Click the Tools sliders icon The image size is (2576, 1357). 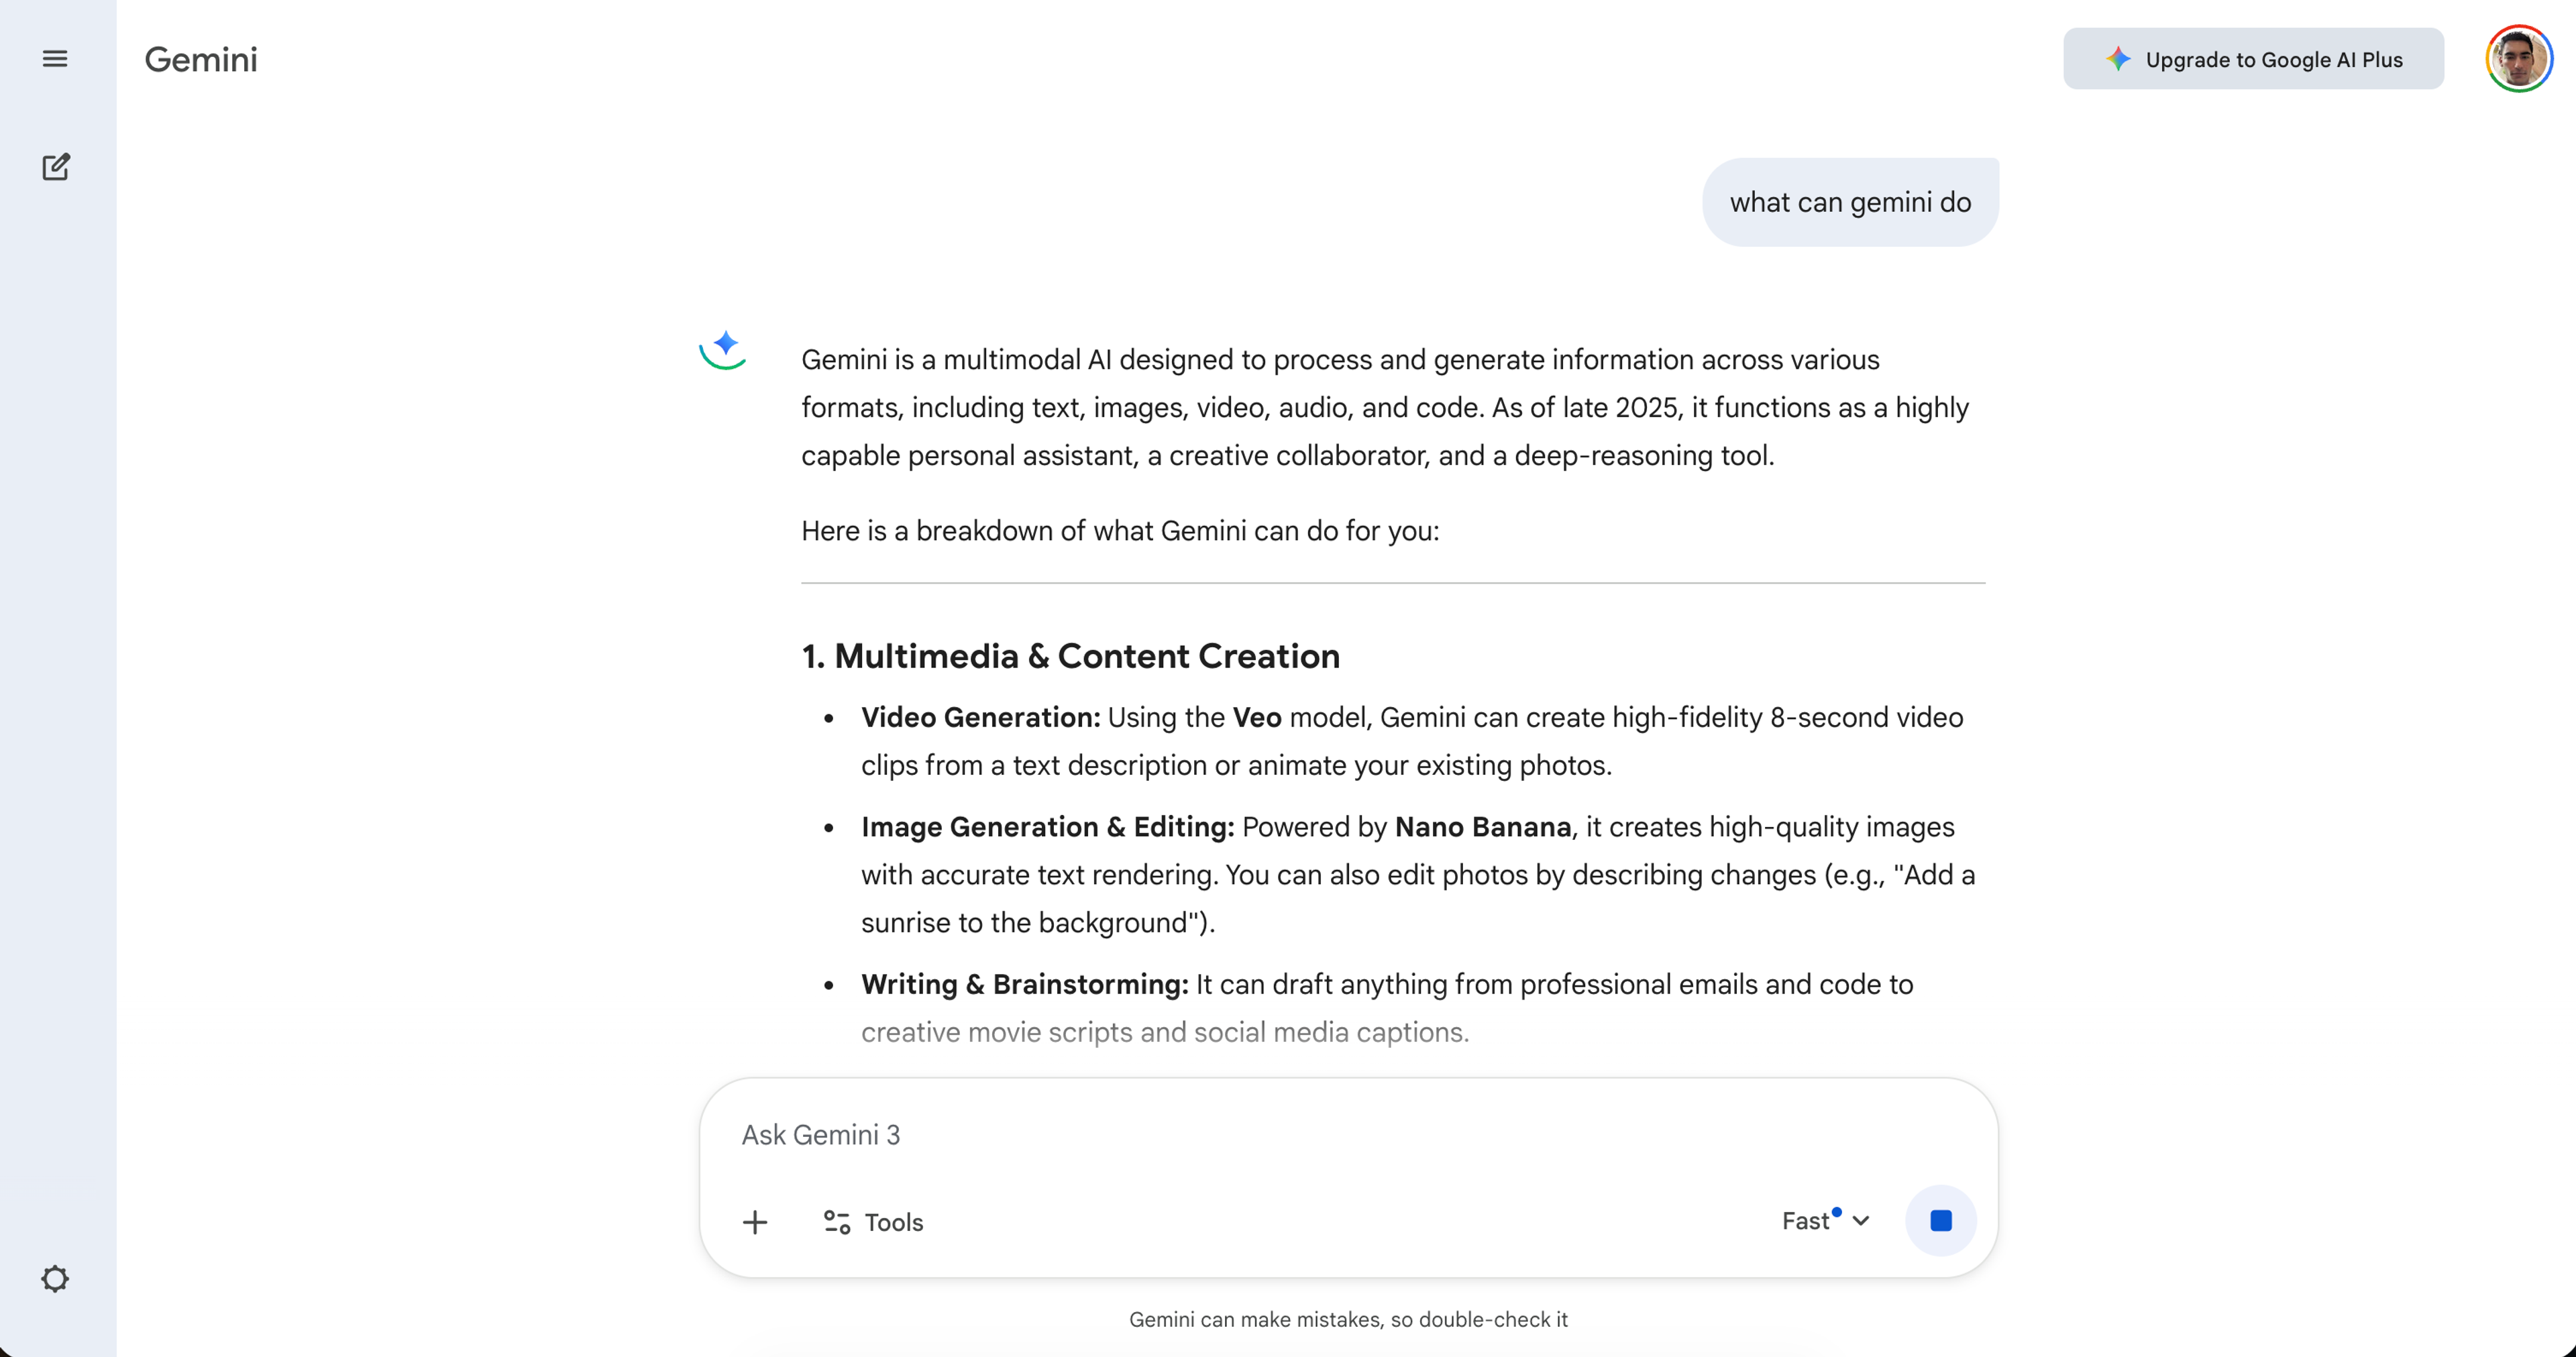coord(836,1221)
